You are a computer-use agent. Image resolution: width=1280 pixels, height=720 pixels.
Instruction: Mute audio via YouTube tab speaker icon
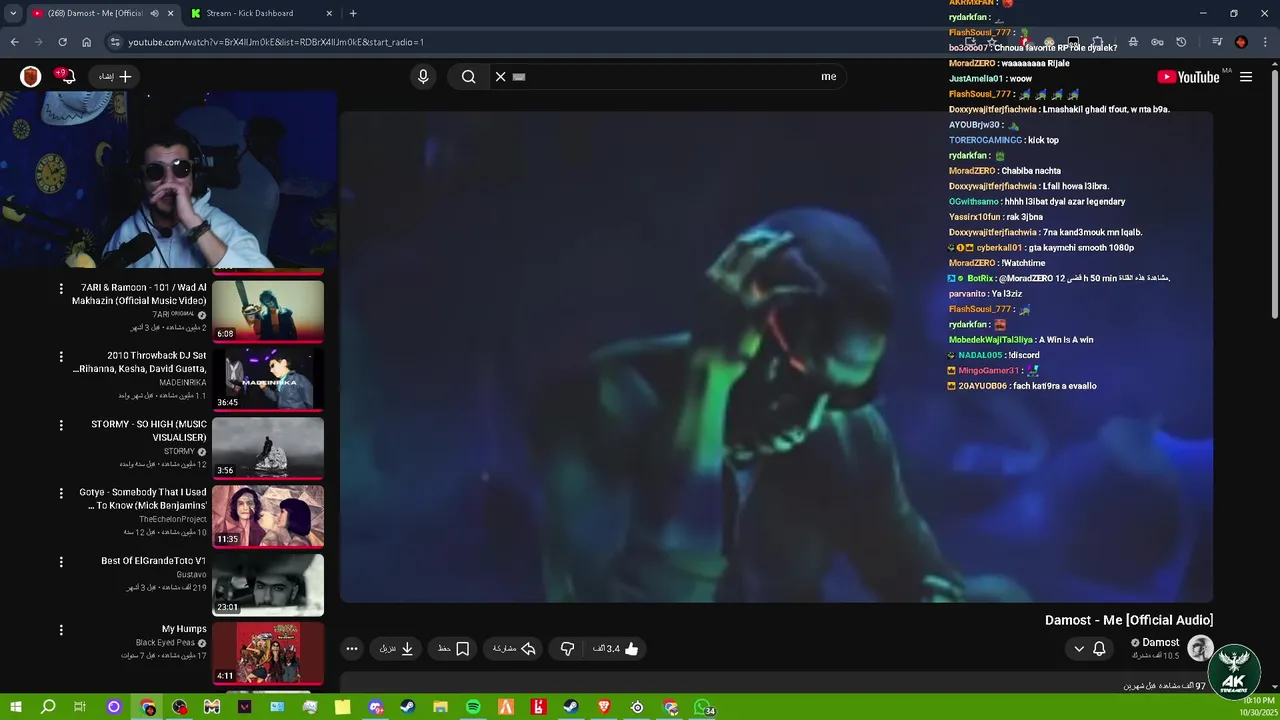tap(154, 13)
